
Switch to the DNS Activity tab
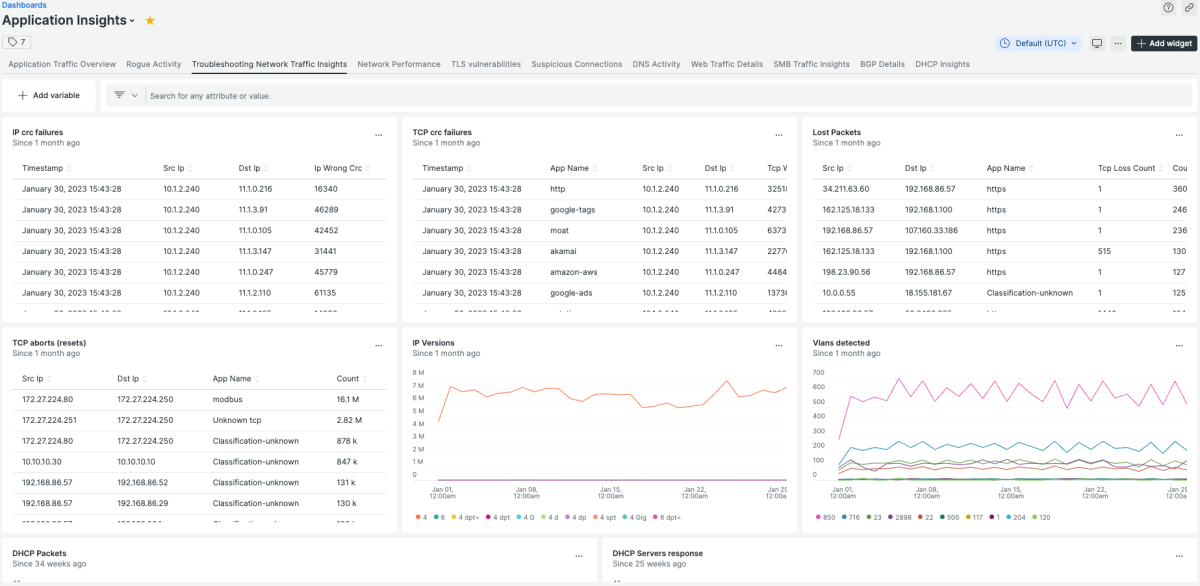click(656, 64)
